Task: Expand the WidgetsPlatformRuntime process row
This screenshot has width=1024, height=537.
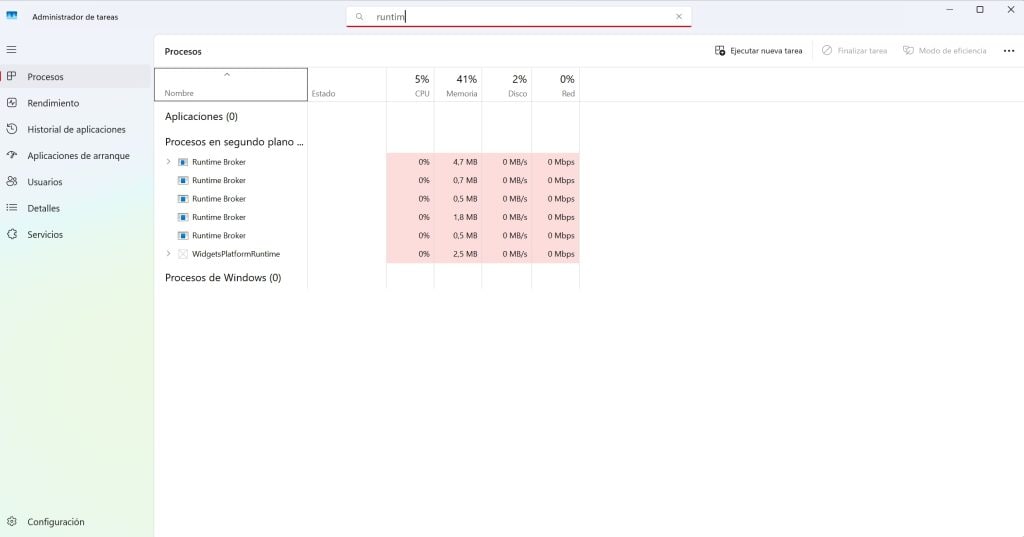Action: [x=168, y=254]
